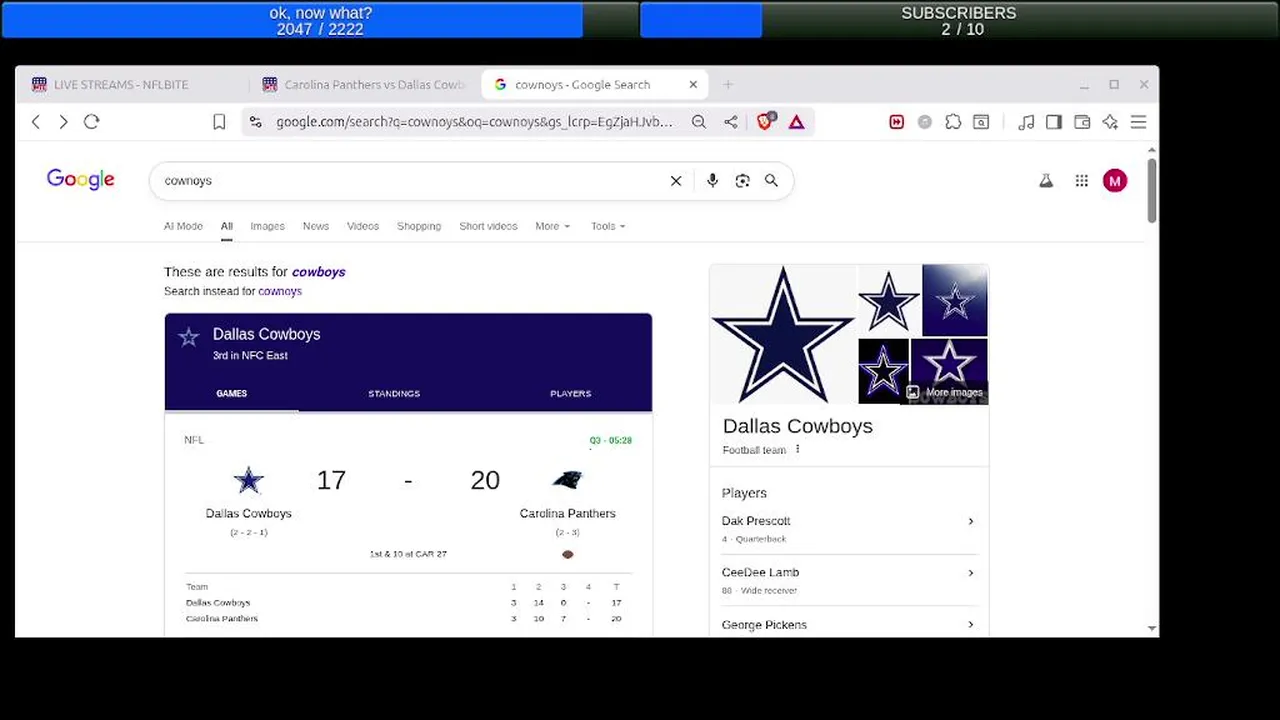1280x720 pixels.
Task: Select the Videos search filter
Action: pos(363,226)
